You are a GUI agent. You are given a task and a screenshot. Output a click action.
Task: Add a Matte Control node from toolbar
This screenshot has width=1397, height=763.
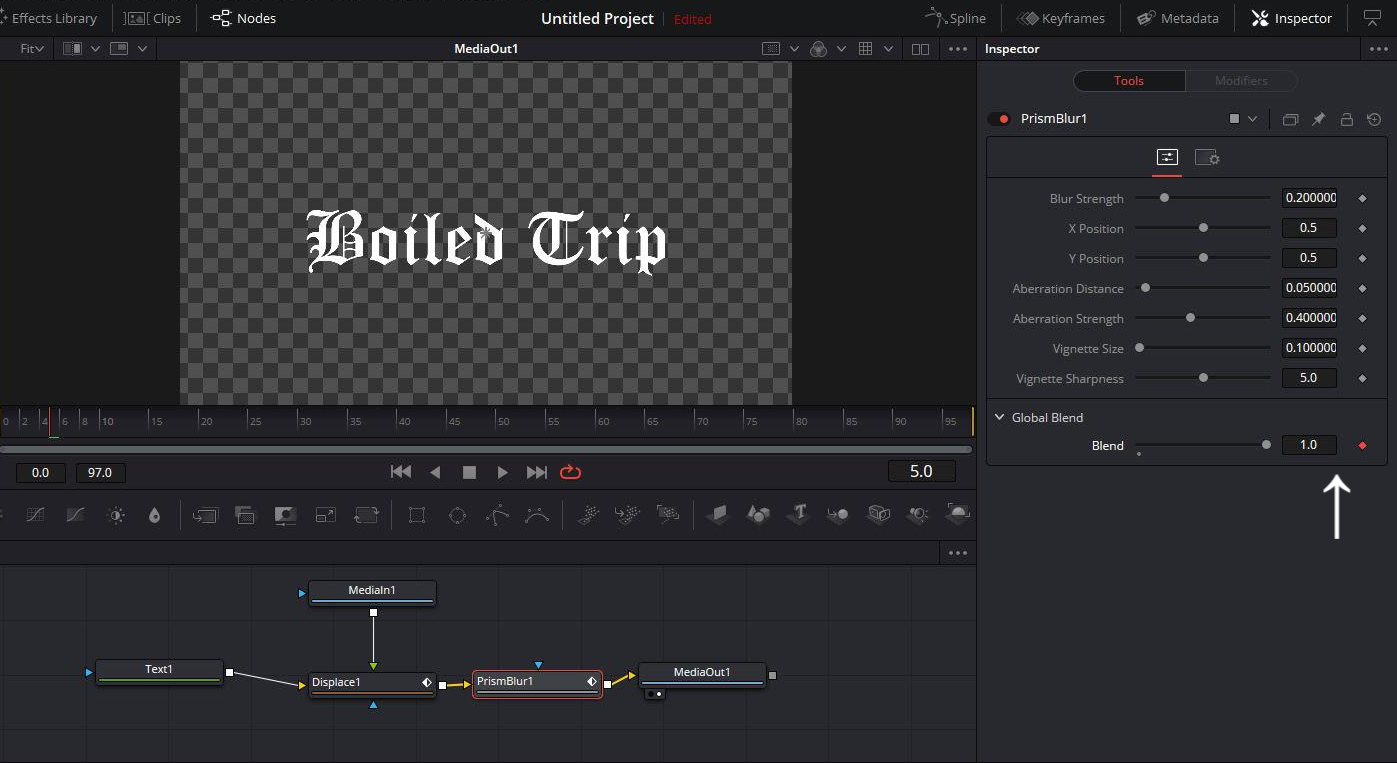point(285,515)
